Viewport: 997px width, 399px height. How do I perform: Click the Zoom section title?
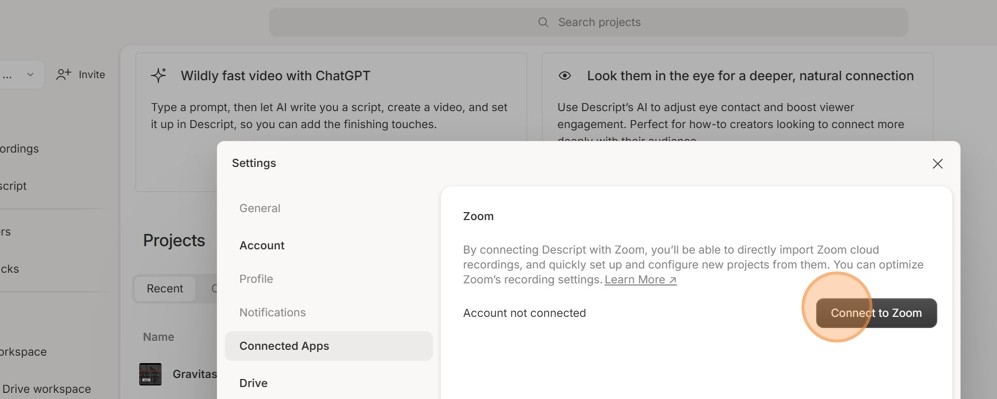tap(478, 216)
